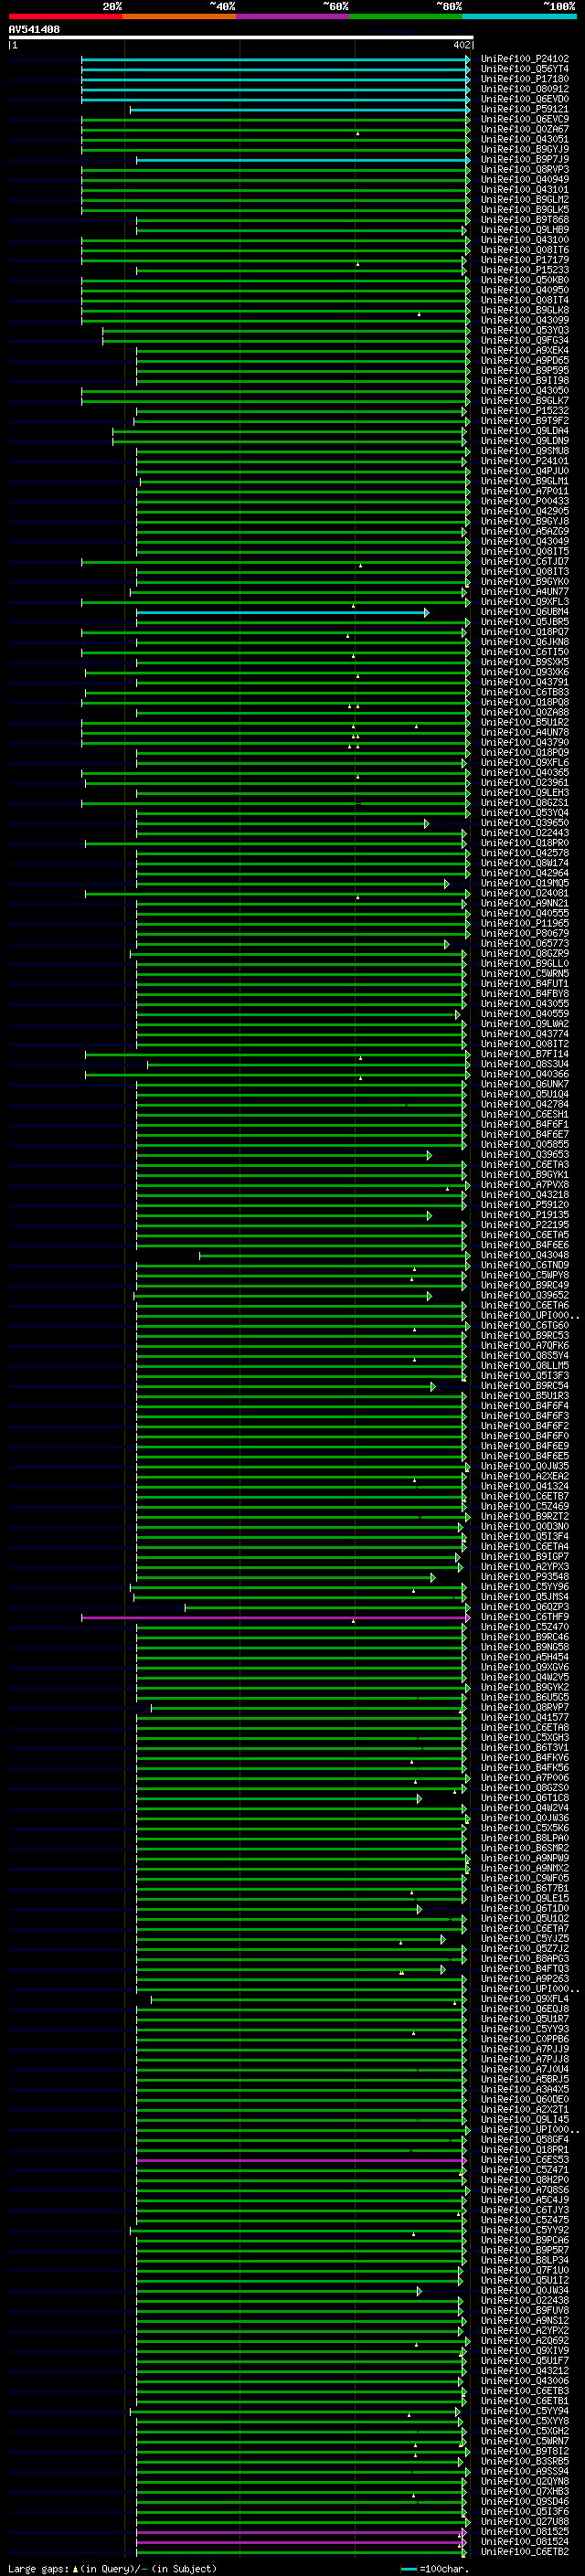Click hit label UniRef100_Q9LDA4
The width and height of the screenshot is (585, 2576).
(x=525, y=431)
